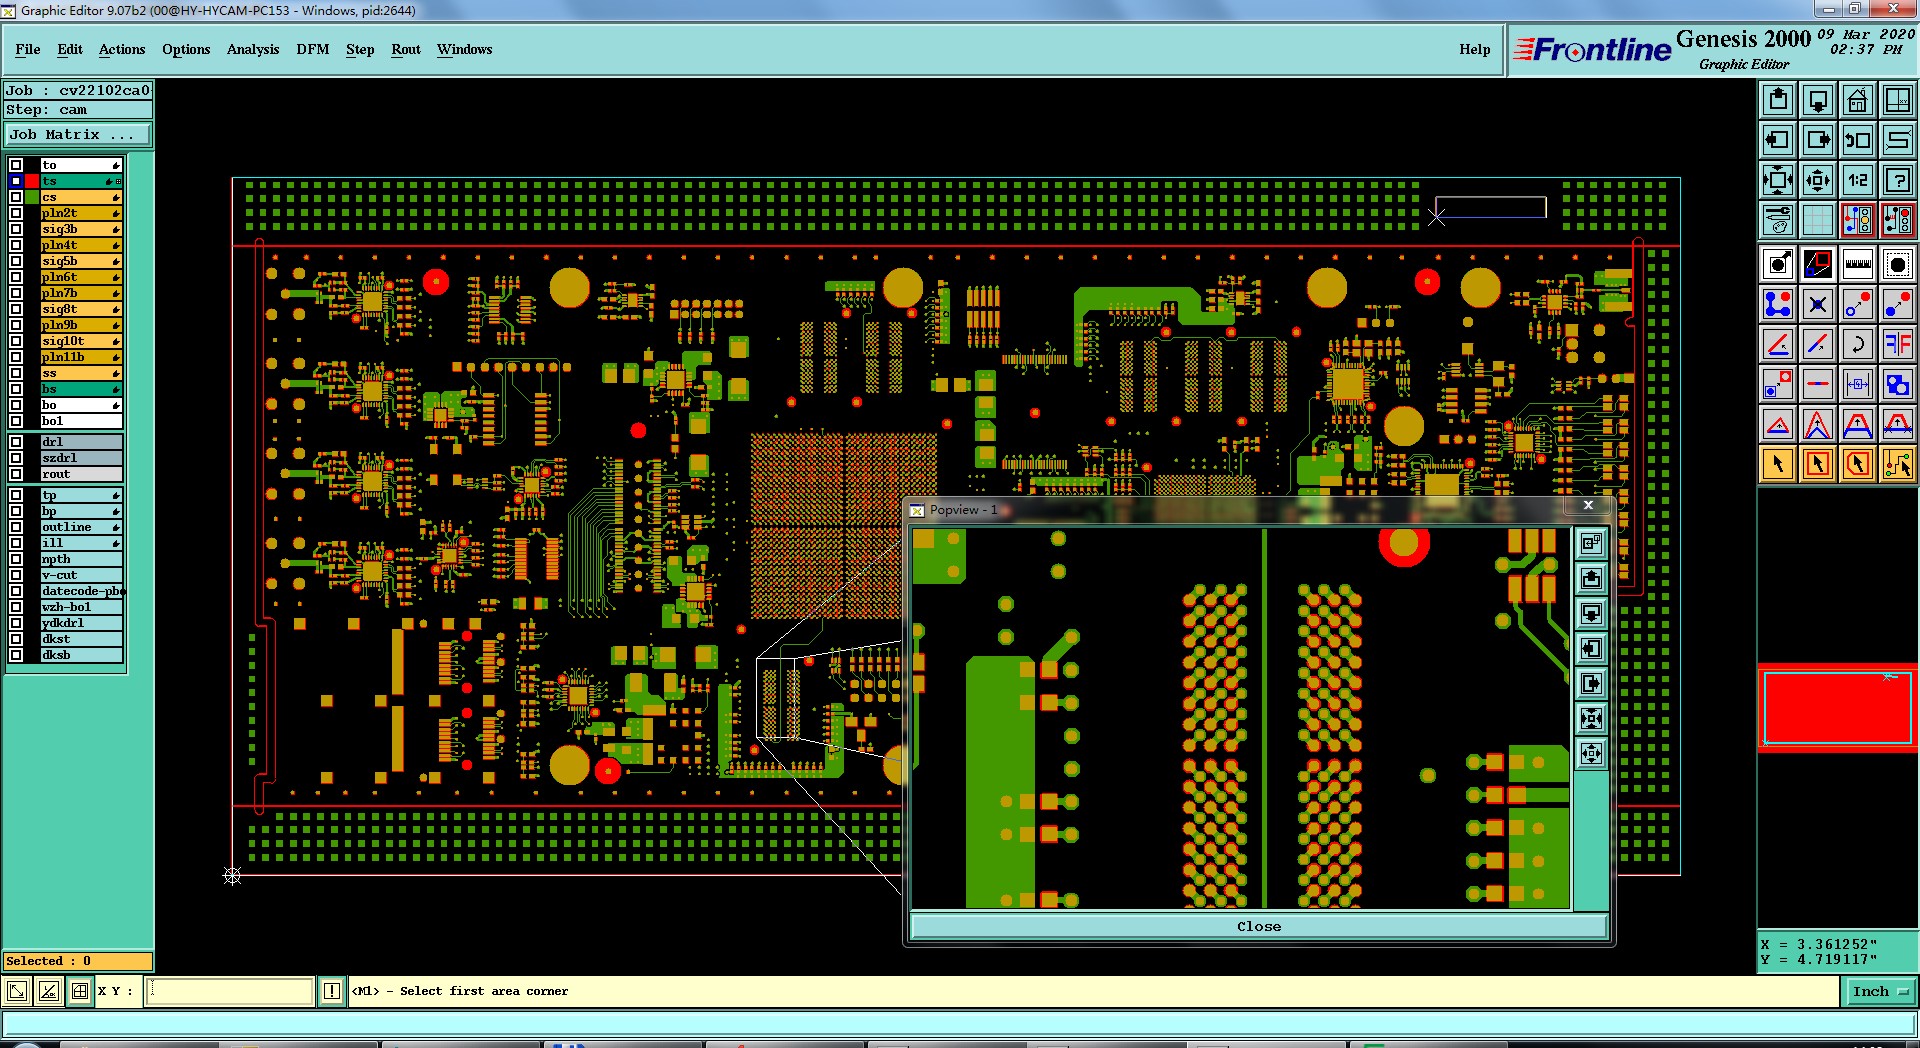1920x1048 pixels.
Task: Open the Help menu
Action: click(1474, 49)
